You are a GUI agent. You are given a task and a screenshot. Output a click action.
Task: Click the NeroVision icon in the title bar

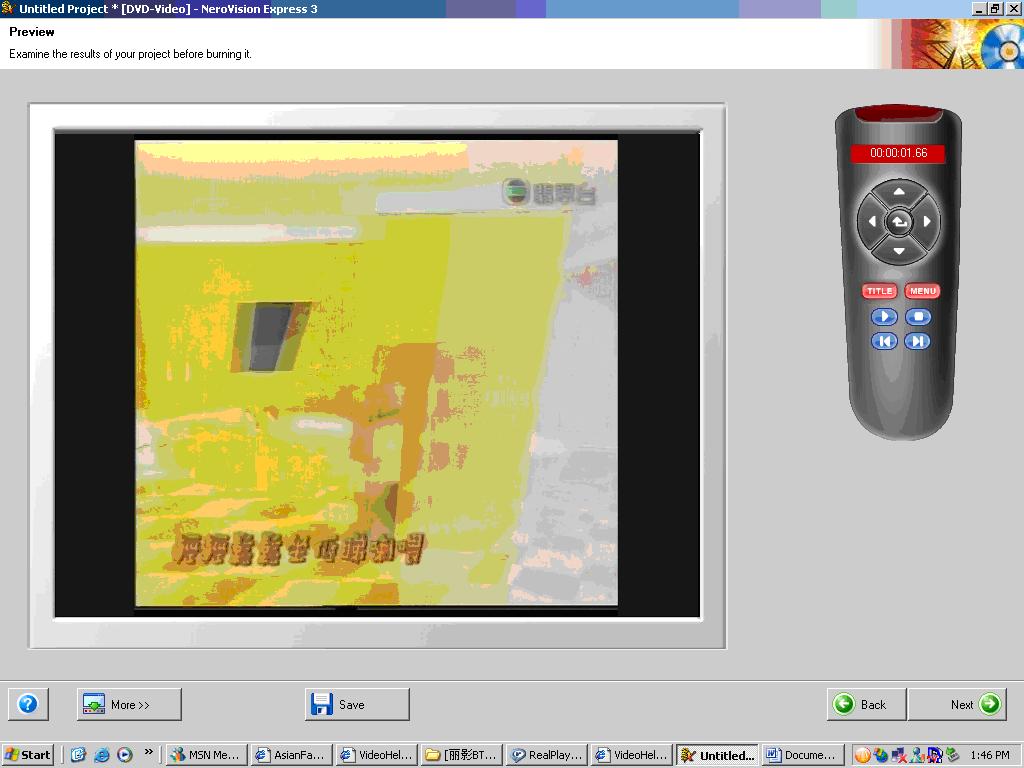click(8, 8)
